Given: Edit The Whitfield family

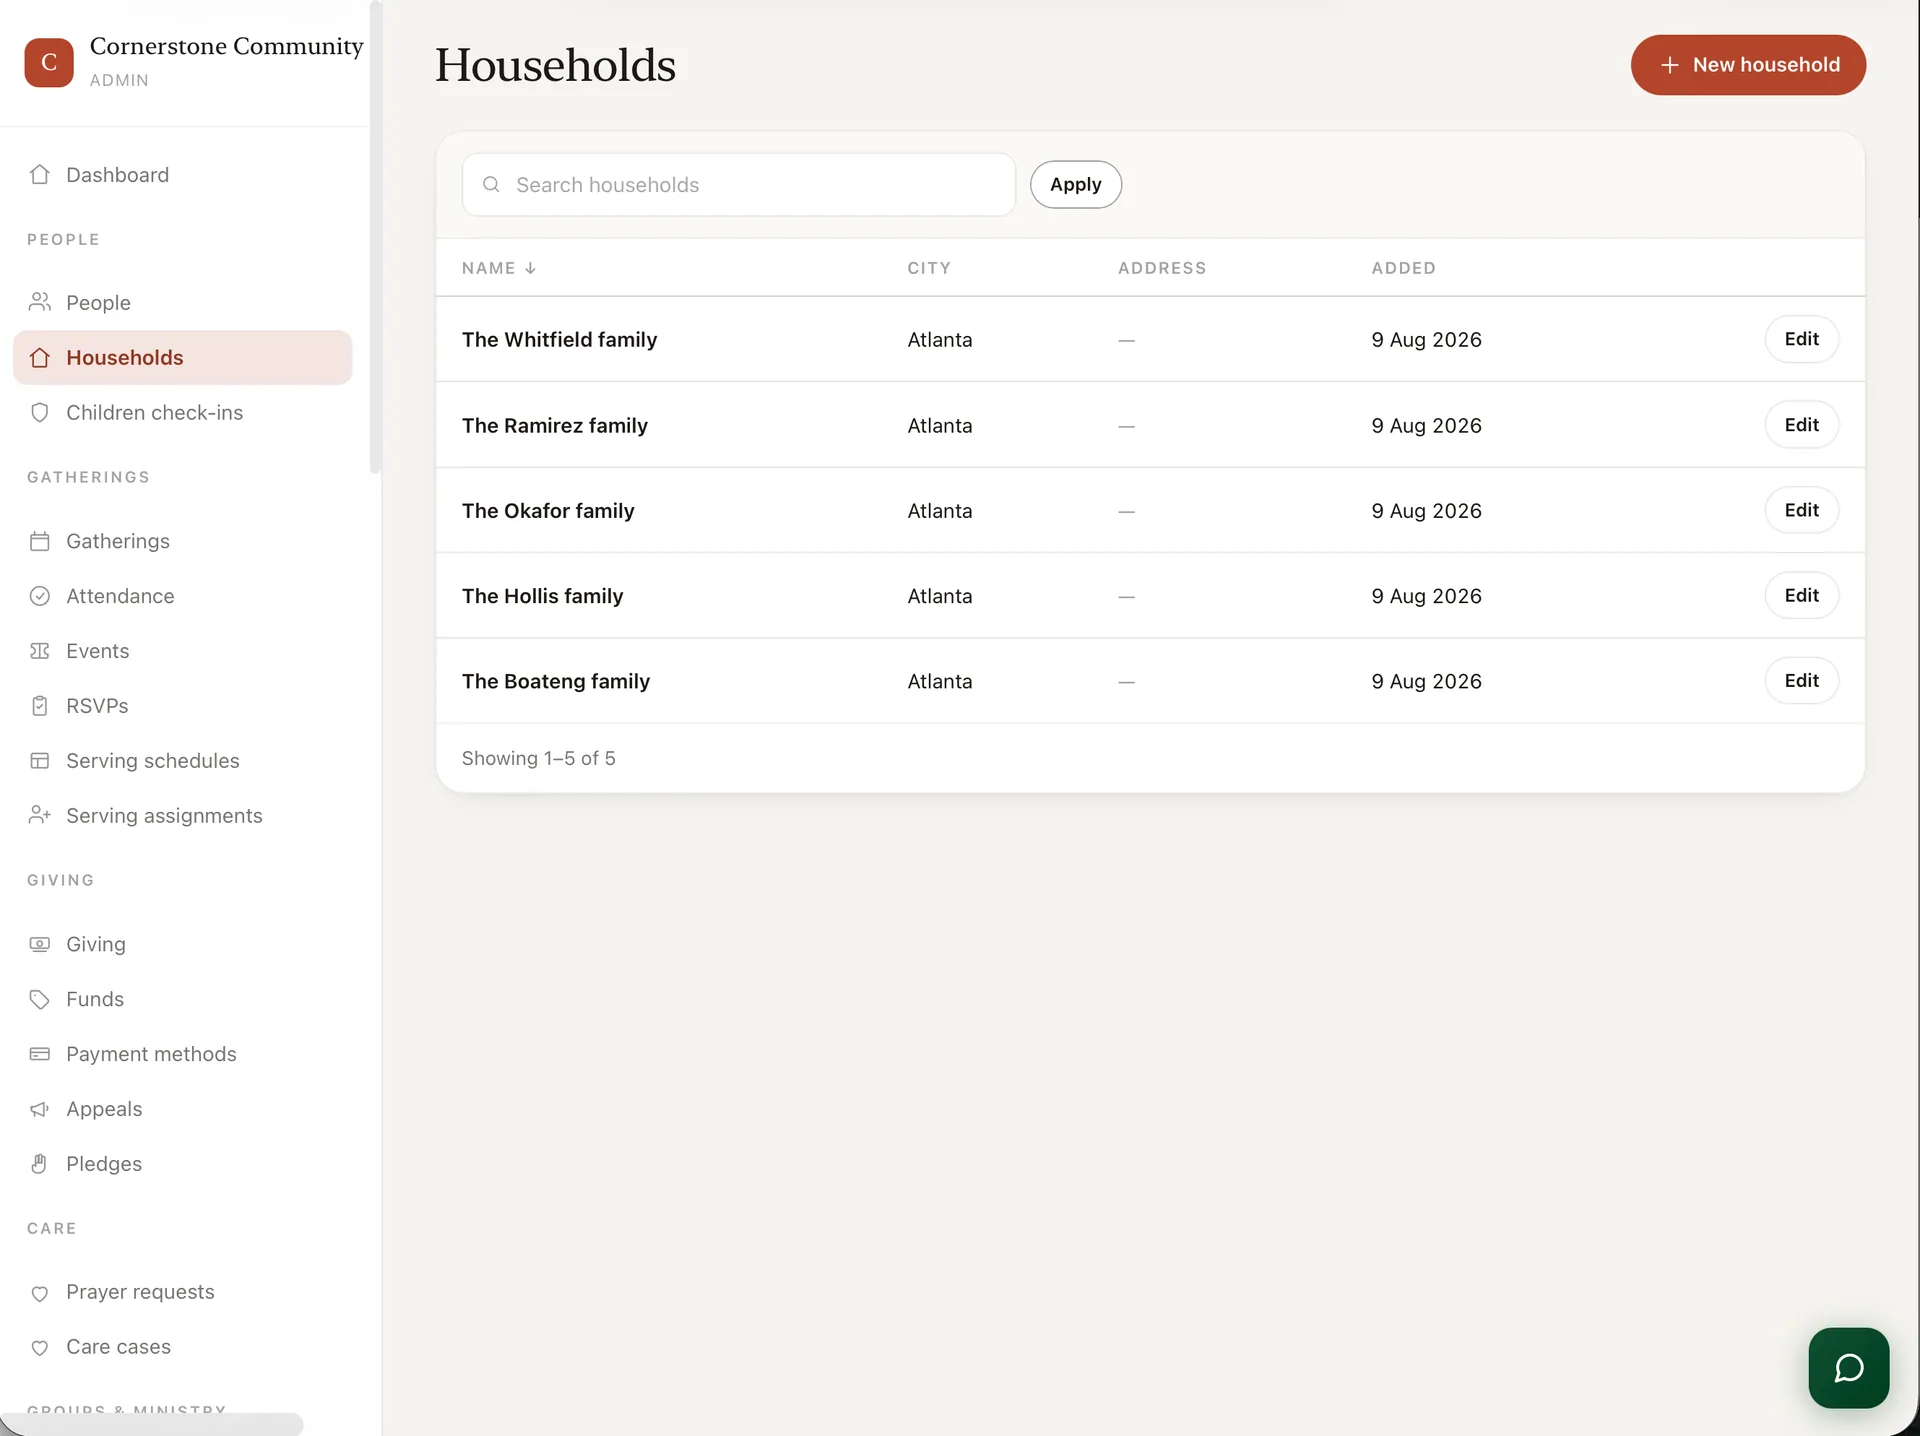Looking at the screenshot, I should click(1801, 339).
